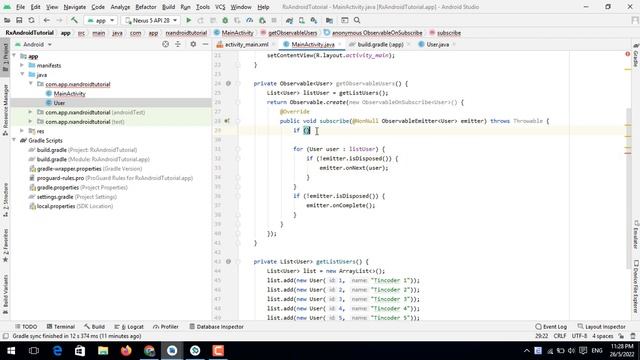Open the Project Structure folder icon
This screenshot has height=360, width=640.
click(329, 20)
